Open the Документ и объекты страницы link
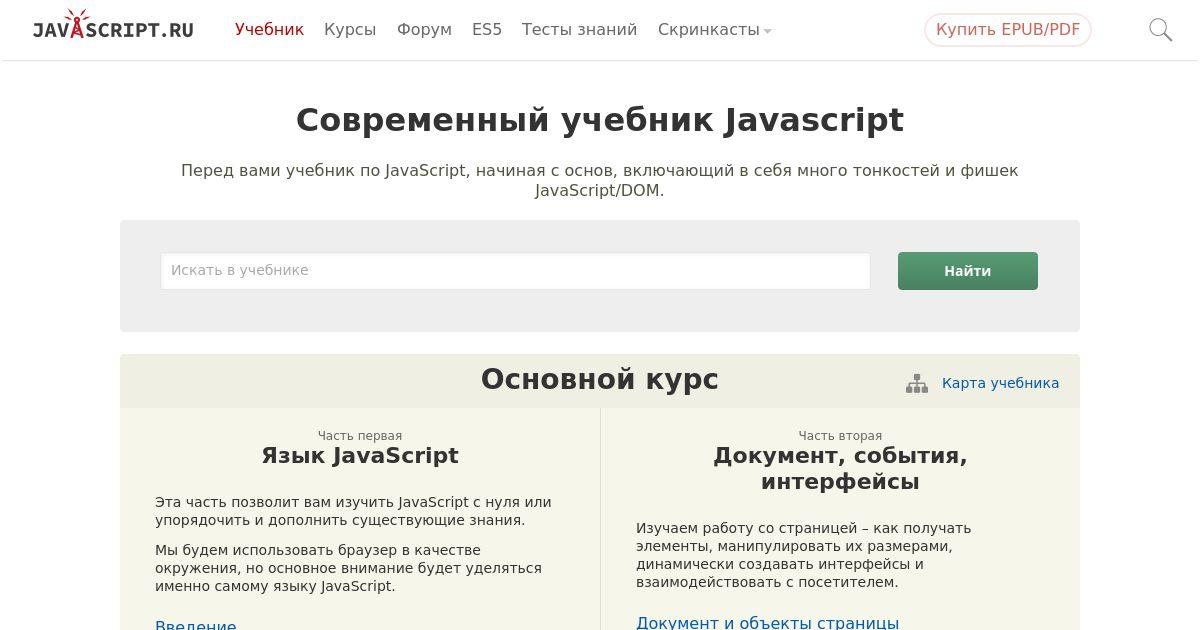The image size is (1200, 630). coord(768,623)
